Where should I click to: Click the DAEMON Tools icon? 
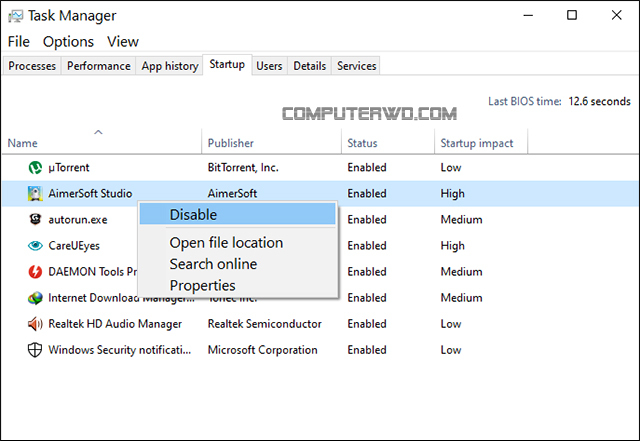pyautogui.click(x=35, y=272)
